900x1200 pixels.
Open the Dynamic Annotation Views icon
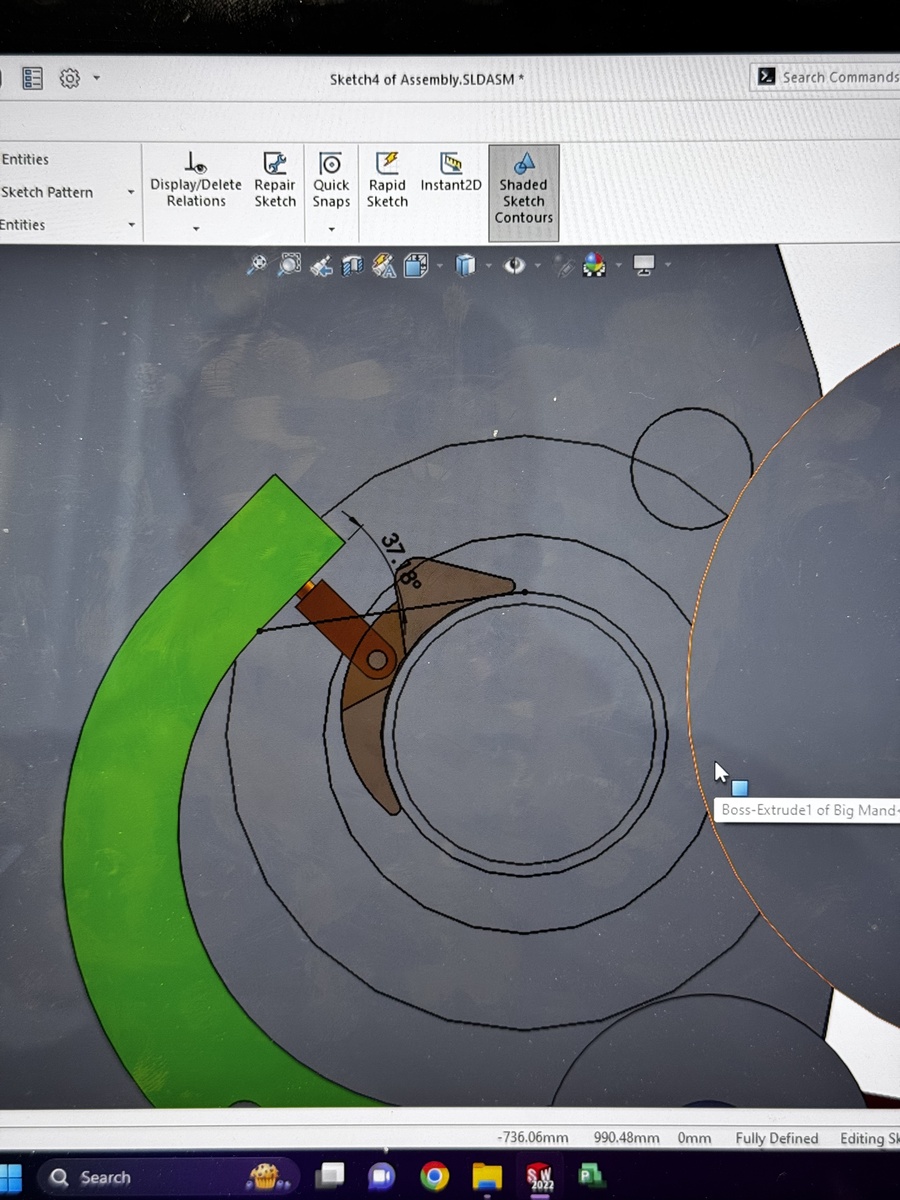pos(384,266)
